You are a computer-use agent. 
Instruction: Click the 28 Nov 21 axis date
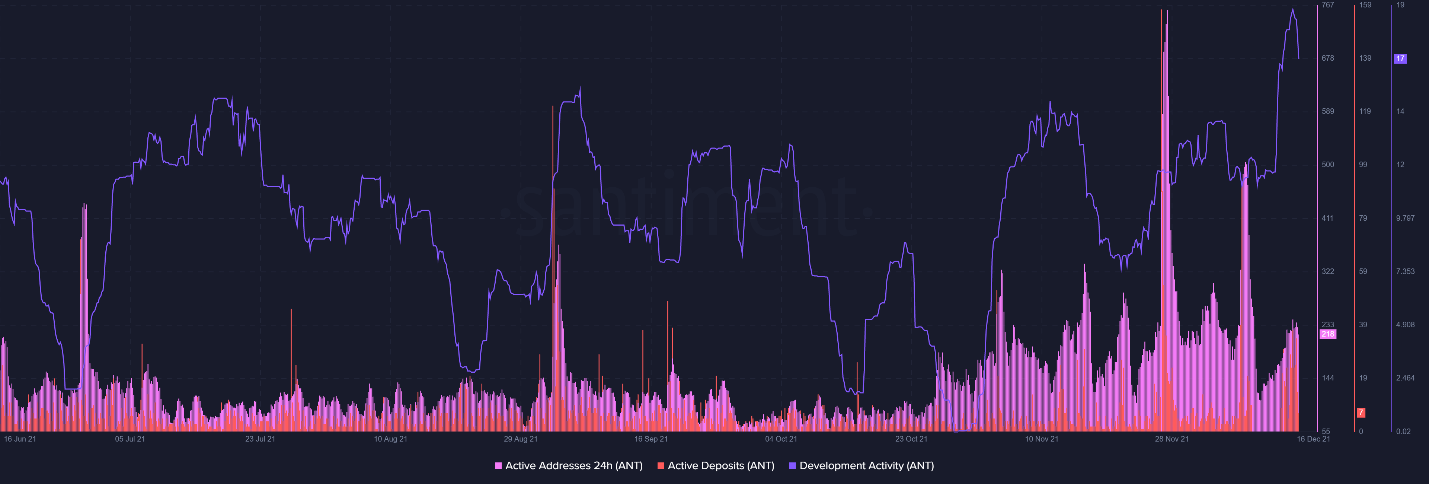1172,438
